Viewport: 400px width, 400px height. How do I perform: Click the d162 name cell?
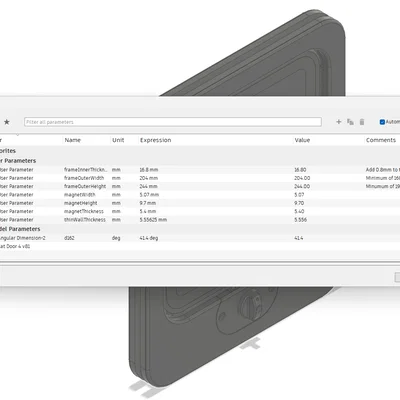click(69, 238)
